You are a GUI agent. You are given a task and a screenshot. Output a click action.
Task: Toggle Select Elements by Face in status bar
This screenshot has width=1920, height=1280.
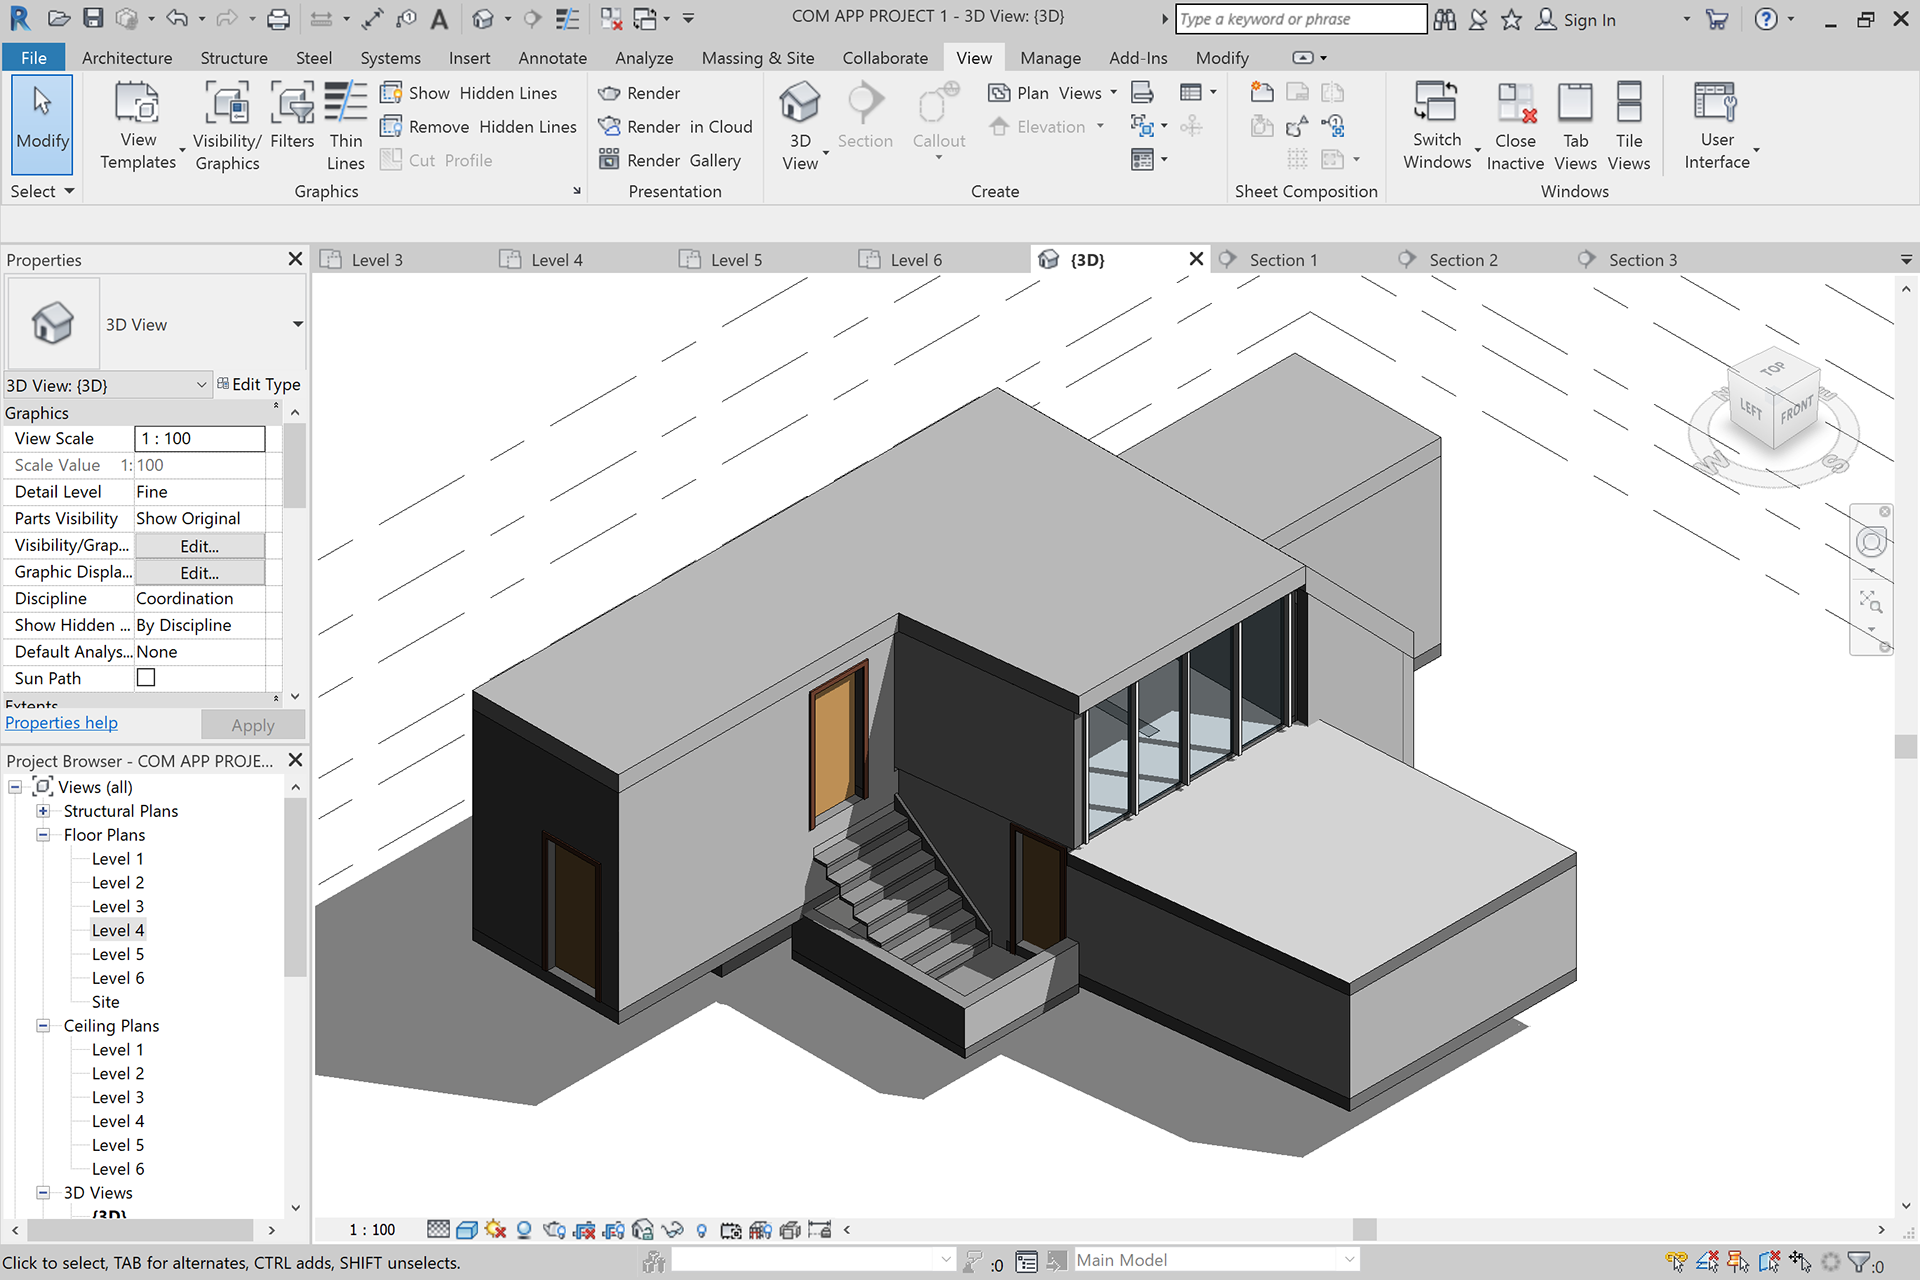click(1769, 1262)
